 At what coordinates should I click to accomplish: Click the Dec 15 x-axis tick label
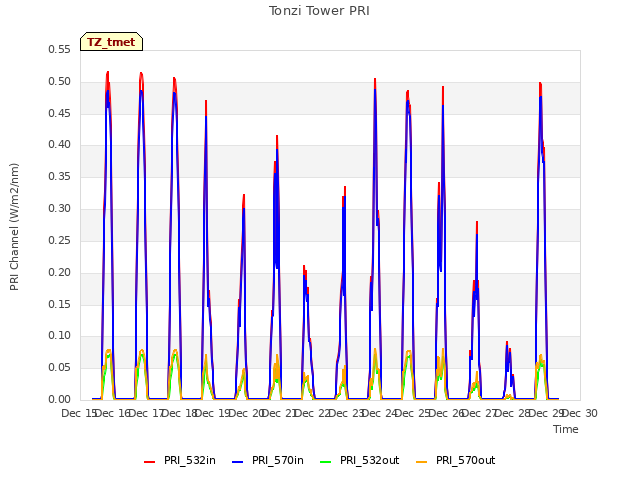(78, 413)
